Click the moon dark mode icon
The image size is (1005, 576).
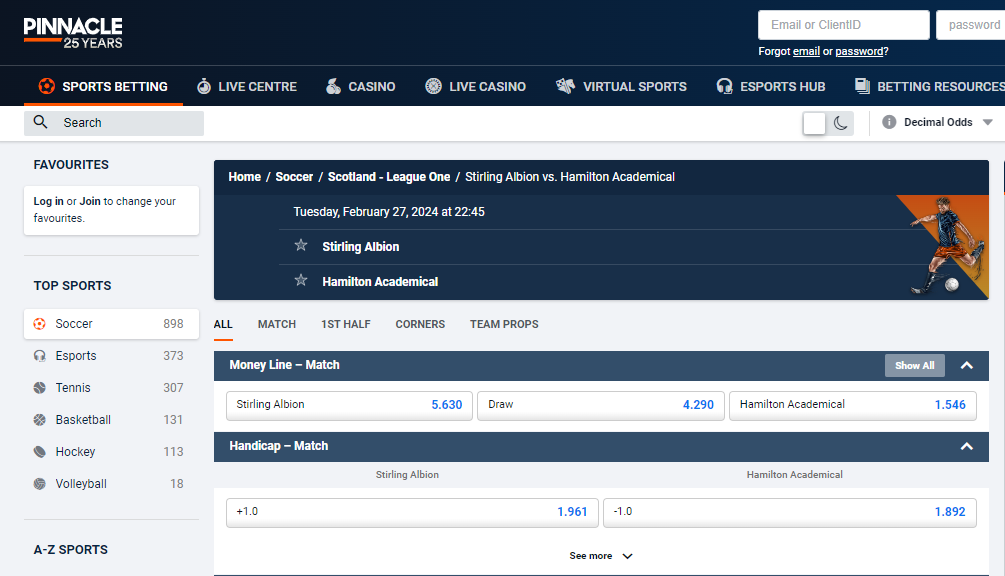click(x=841, y=123)
